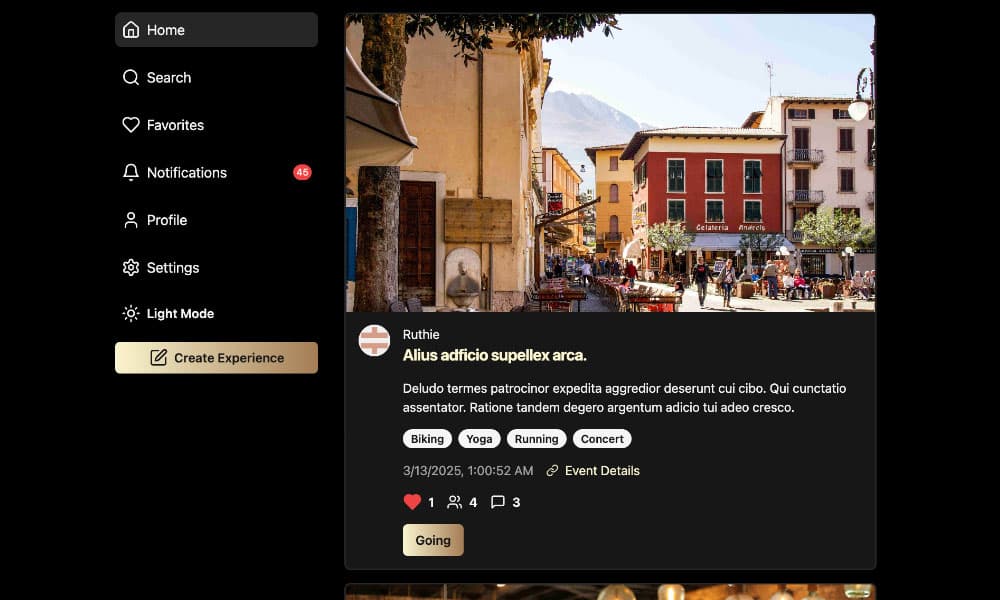Click the red heart like icon

[x=412, y=502]
